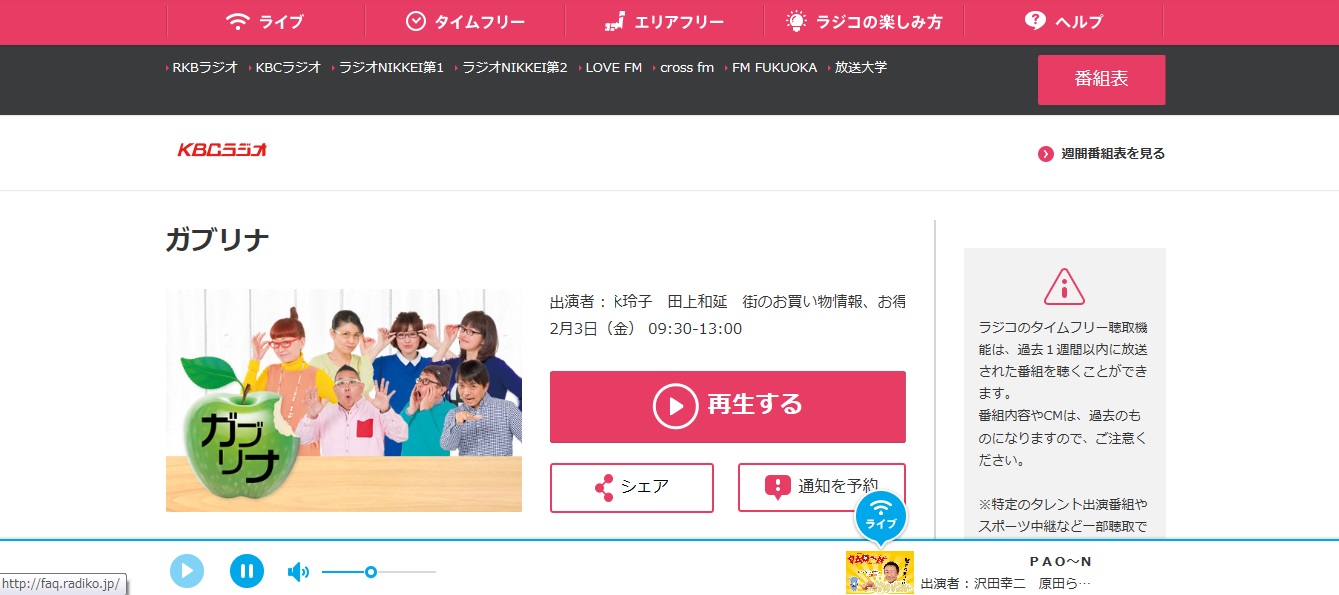Open the タイムフリー navigation tab
The width and height of the screenshot is (1339, 595).
[x=465, y=21]
